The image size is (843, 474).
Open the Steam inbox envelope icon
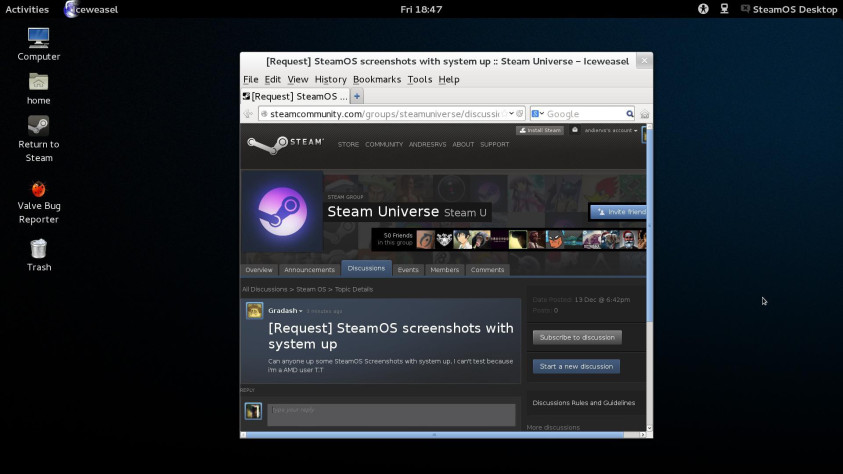point(574,130)
